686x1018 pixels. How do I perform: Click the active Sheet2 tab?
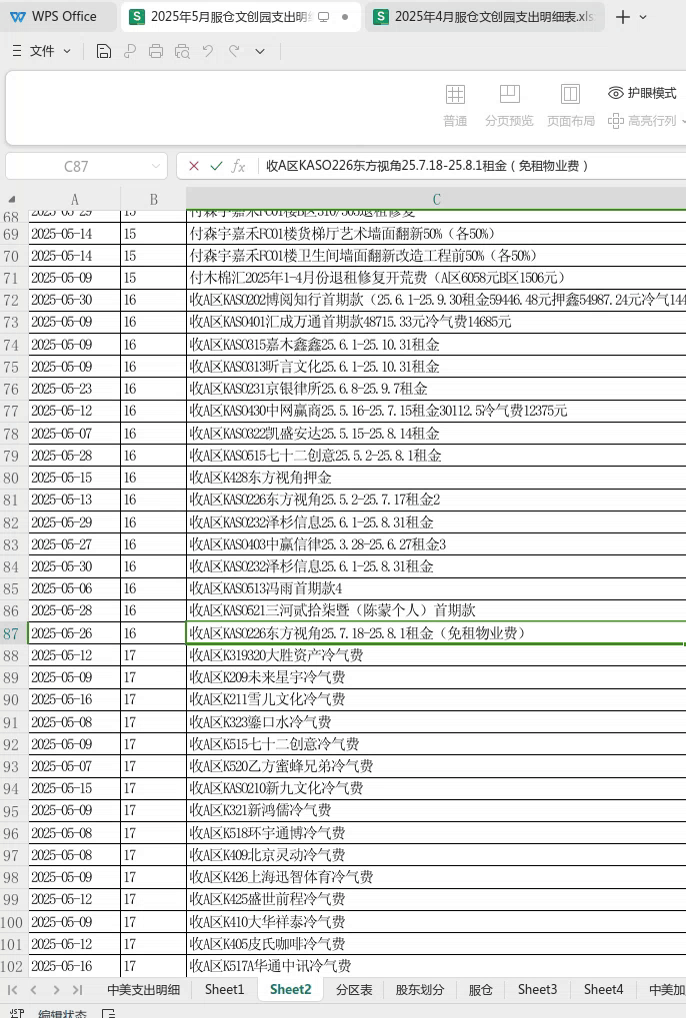click(x=291, y=989)
